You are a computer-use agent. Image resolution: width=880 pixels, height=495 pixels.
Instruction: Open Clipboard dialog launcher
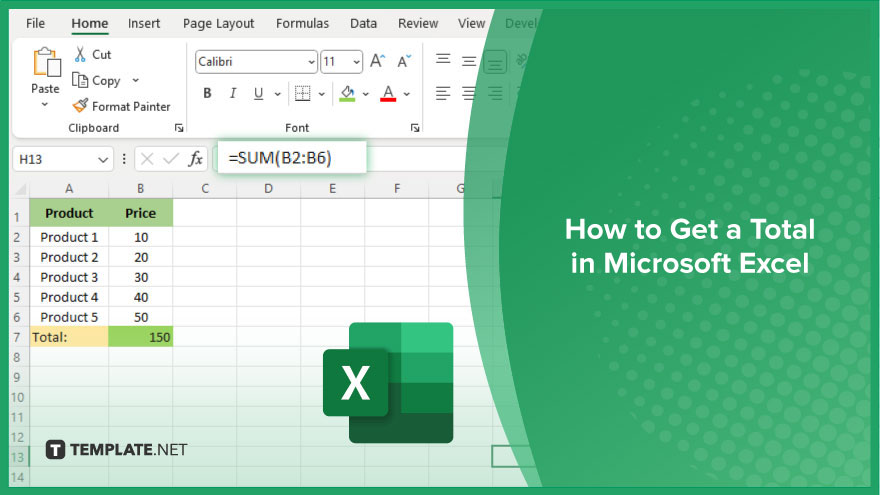click(x=179, y=129)
